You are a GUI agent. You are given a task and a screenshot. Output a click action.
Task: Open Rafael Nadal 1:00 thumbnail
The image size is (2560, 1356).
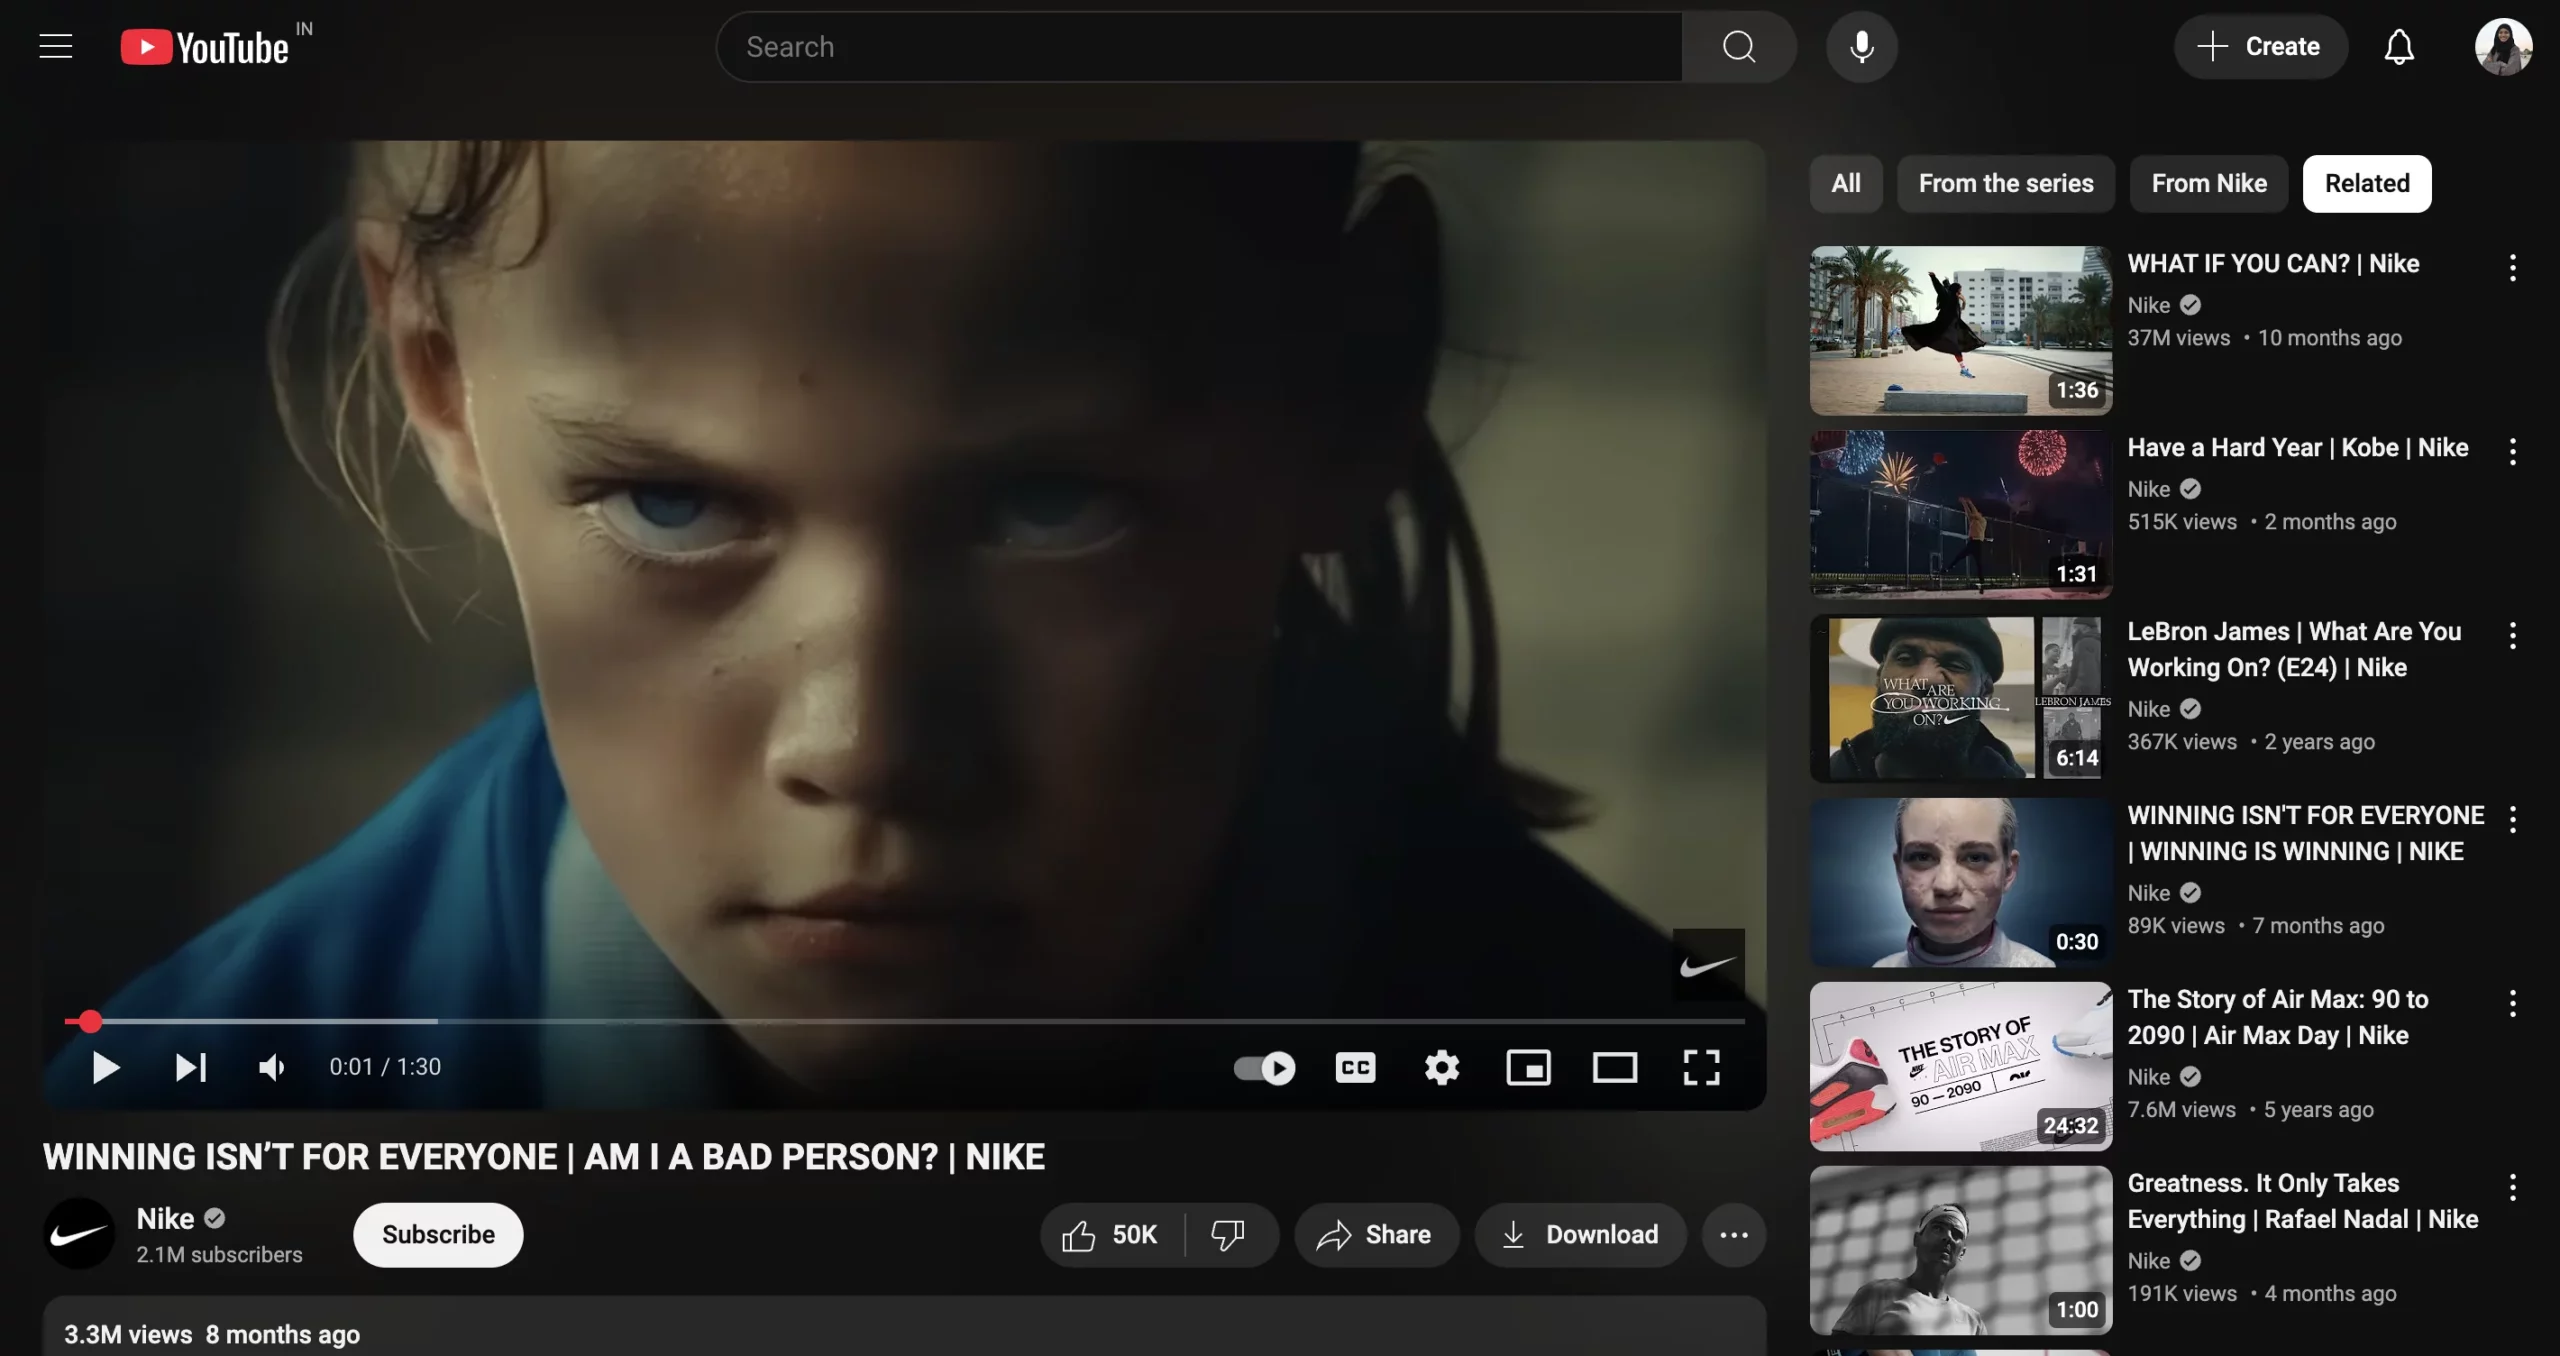pyautogui.click(x=1961, y=1251)
